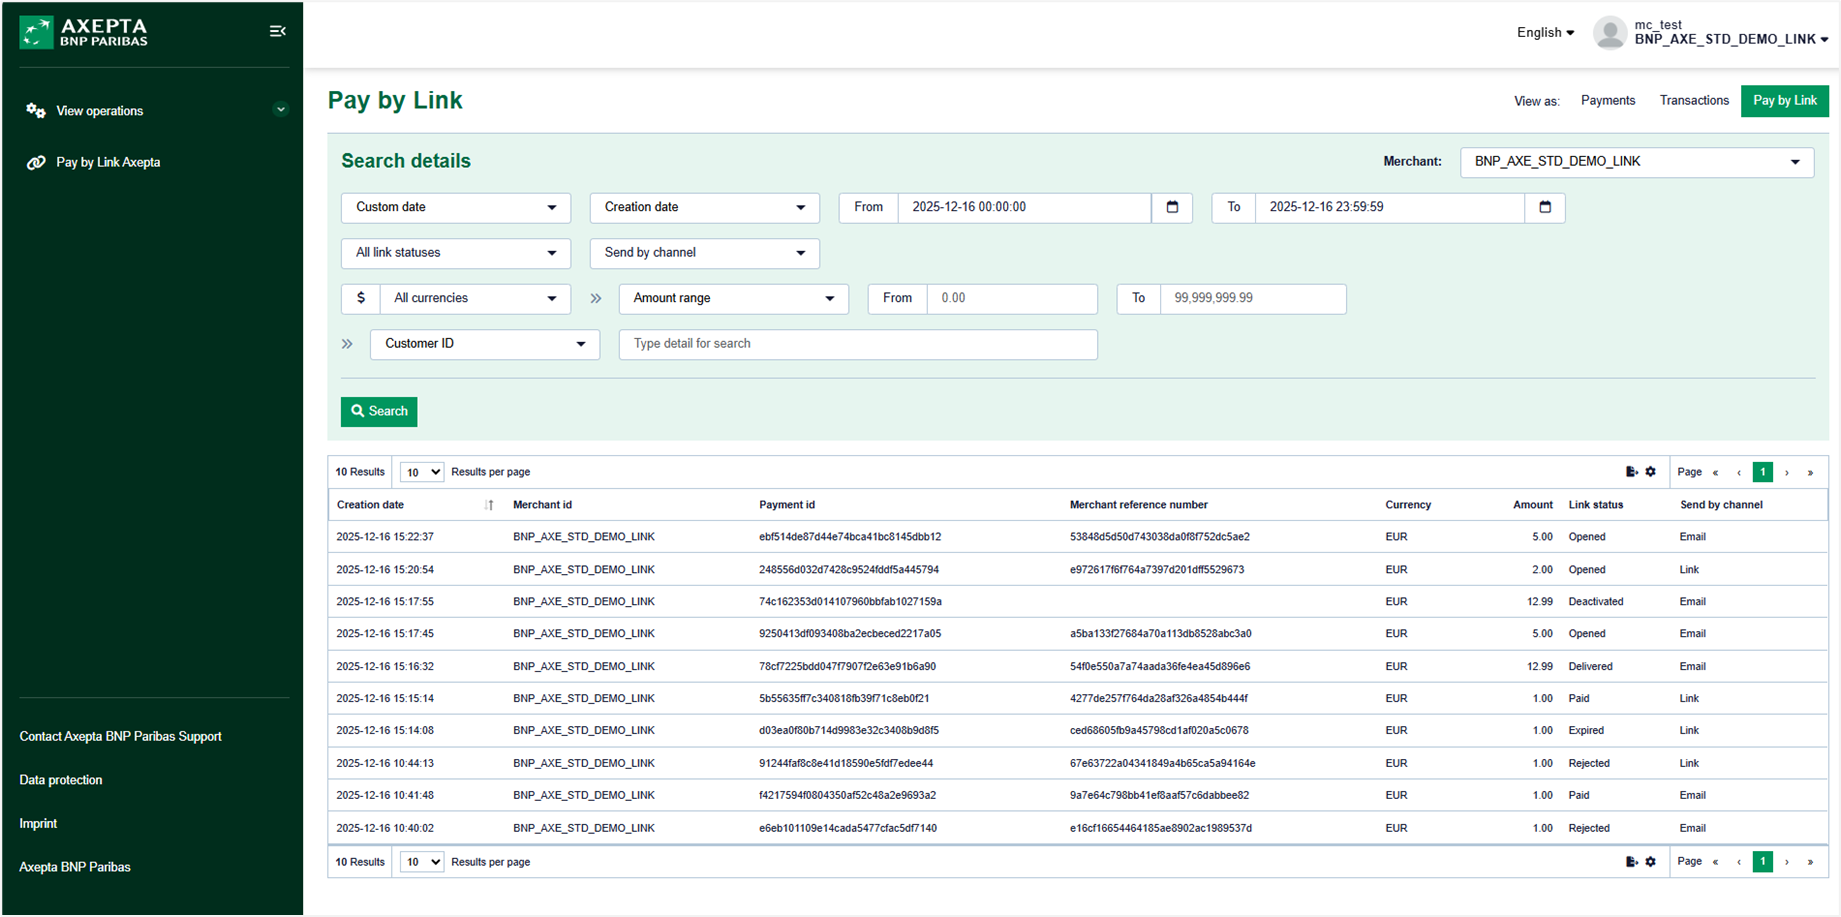Screen dimensions: 1841x917
Task: Click the Type detail for search field
Action: coord(857,344)
